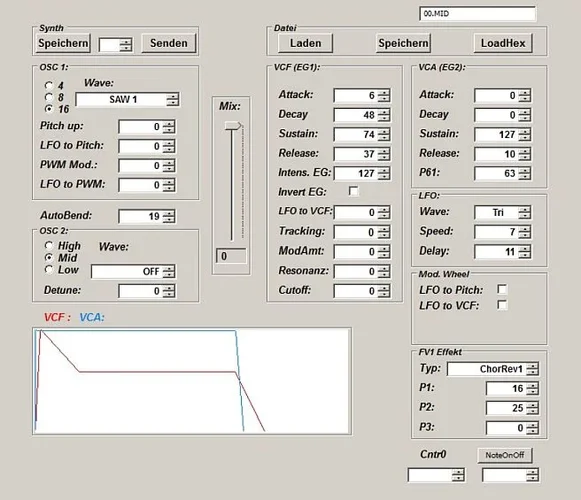Click the Mix slider thumb

point(233,126)
